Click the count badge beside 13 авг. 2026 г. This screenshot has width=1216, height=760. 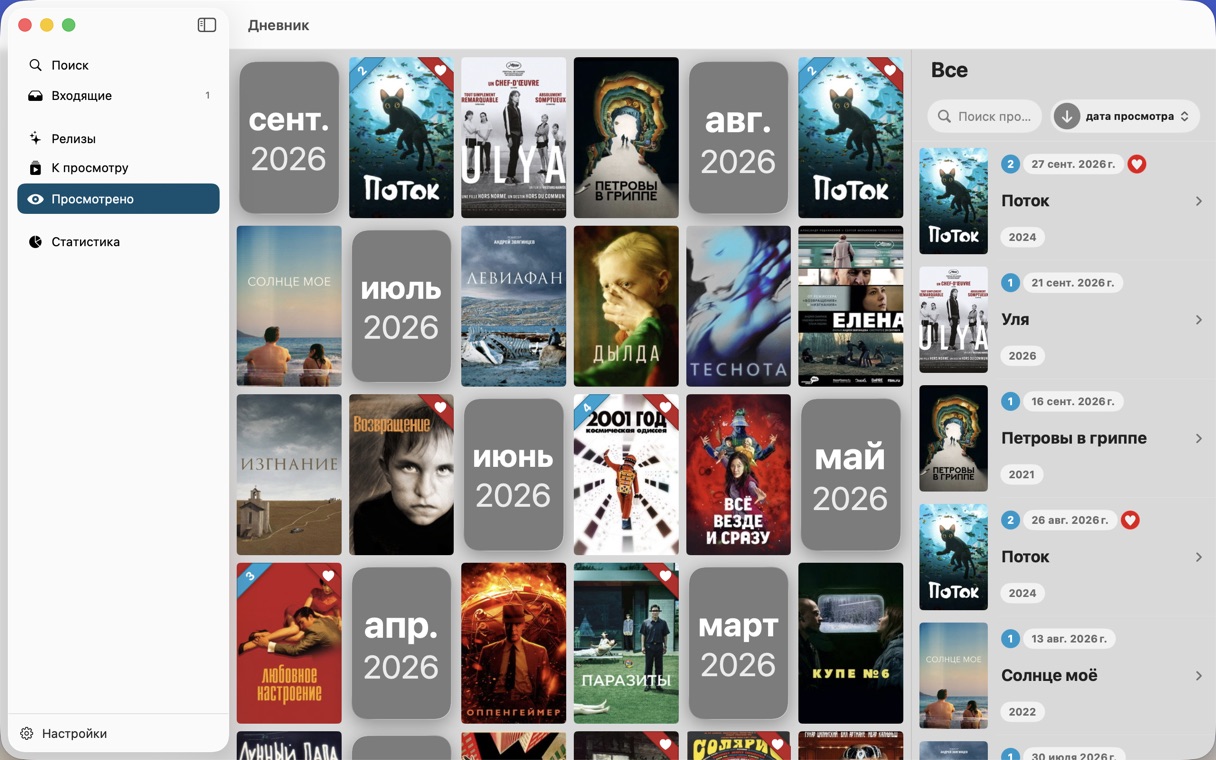(x=1010, y=639)
